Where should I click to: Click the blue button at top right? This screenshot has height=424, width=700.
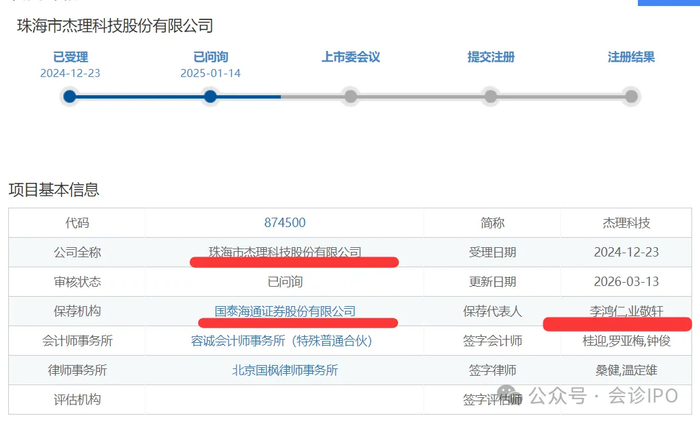(x=668, y=3)
